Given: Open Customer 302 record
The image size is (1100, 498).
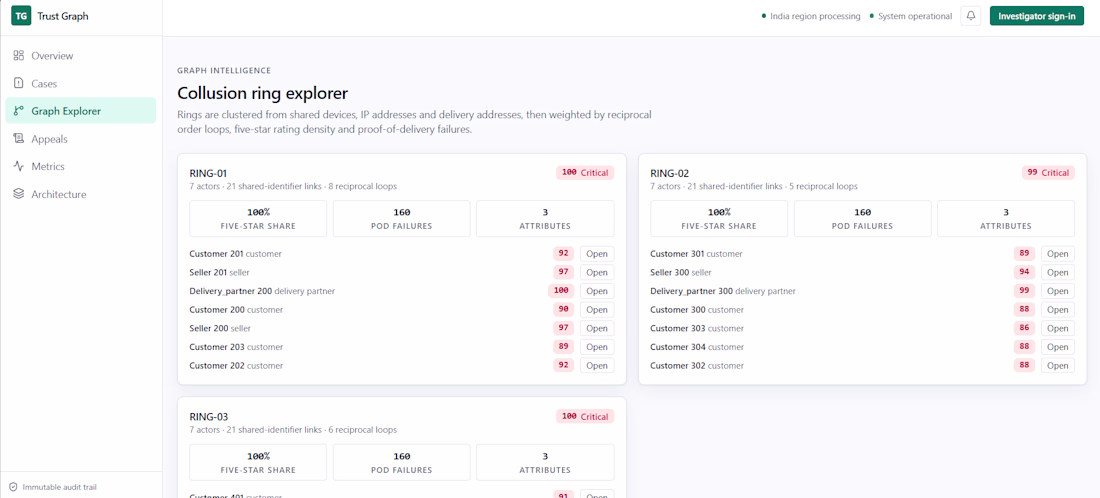Looking at the screenshot, I should 1058,365.
